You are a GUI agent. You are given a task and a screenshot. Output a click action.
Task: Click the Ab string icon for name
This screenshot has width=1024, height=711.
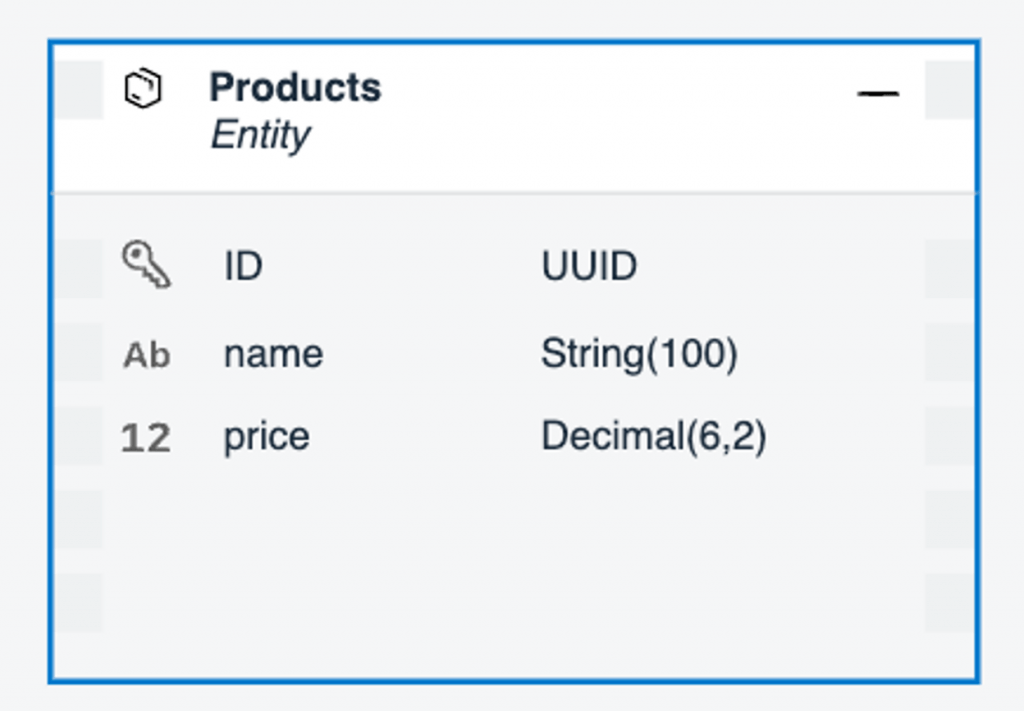(146, 356)
